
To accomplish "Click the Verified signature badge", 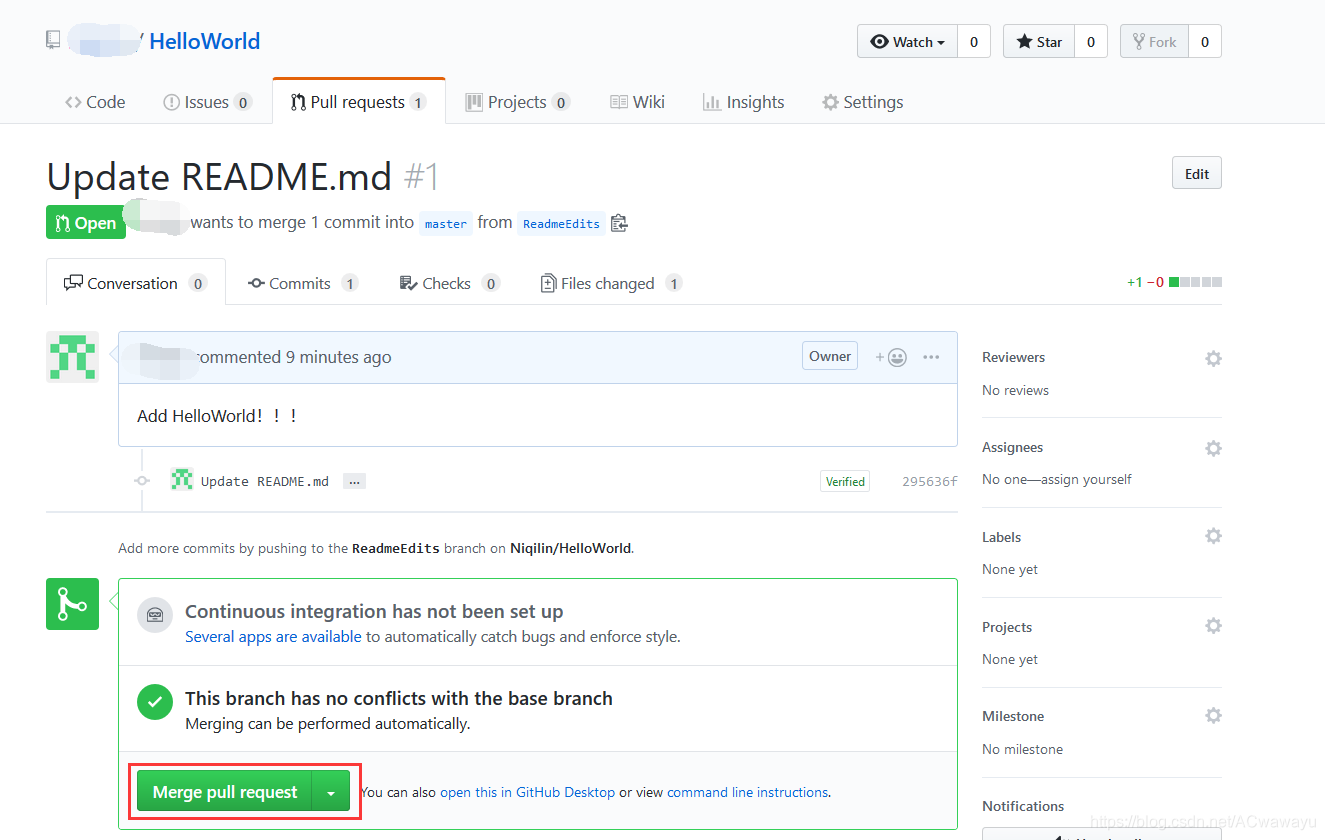I will pyautogui.click(x=845, y=481).
